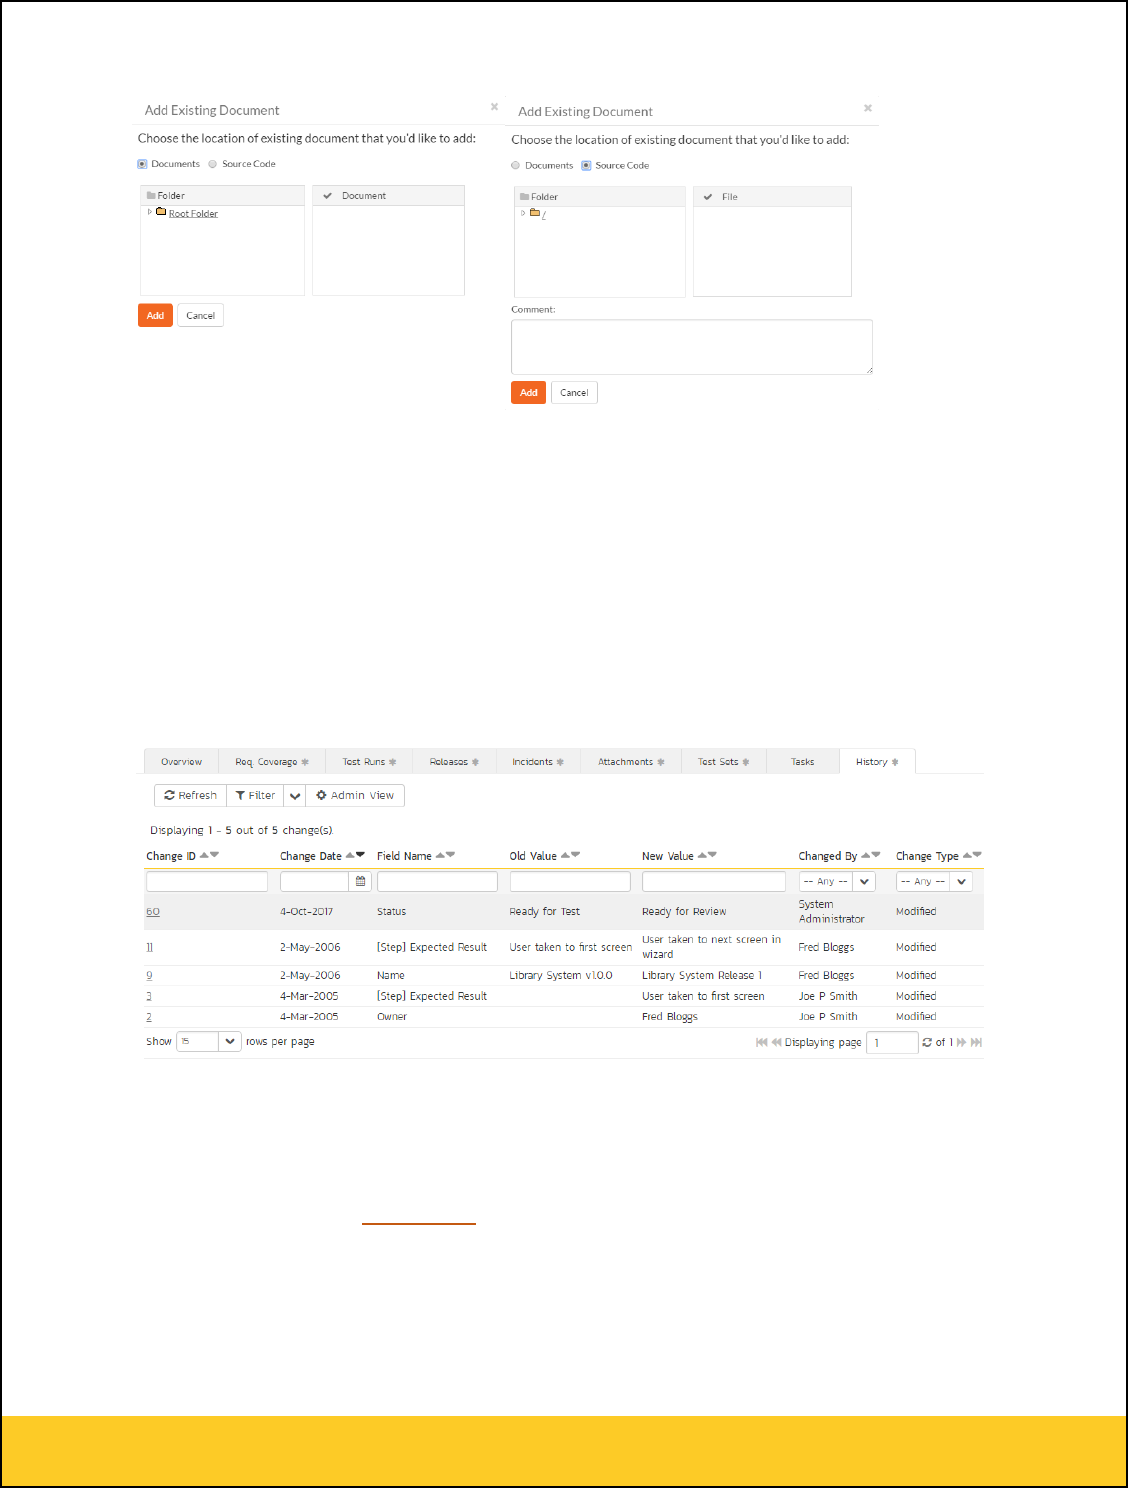
Task: Click 'Ready for Review' new value cell
Action: (684, 912)
